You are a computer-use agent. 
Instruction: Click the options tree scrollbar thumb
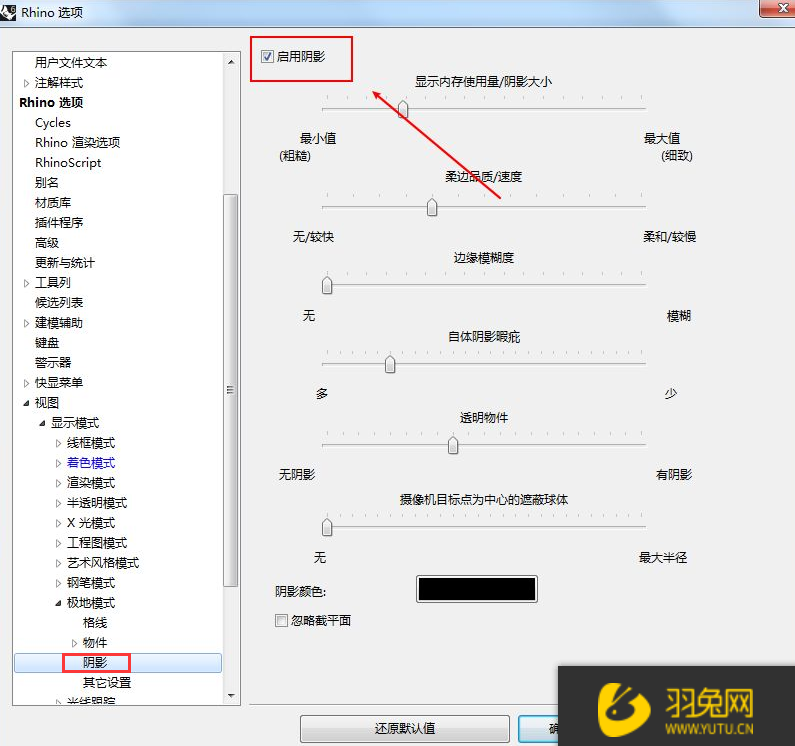point(231,390)
